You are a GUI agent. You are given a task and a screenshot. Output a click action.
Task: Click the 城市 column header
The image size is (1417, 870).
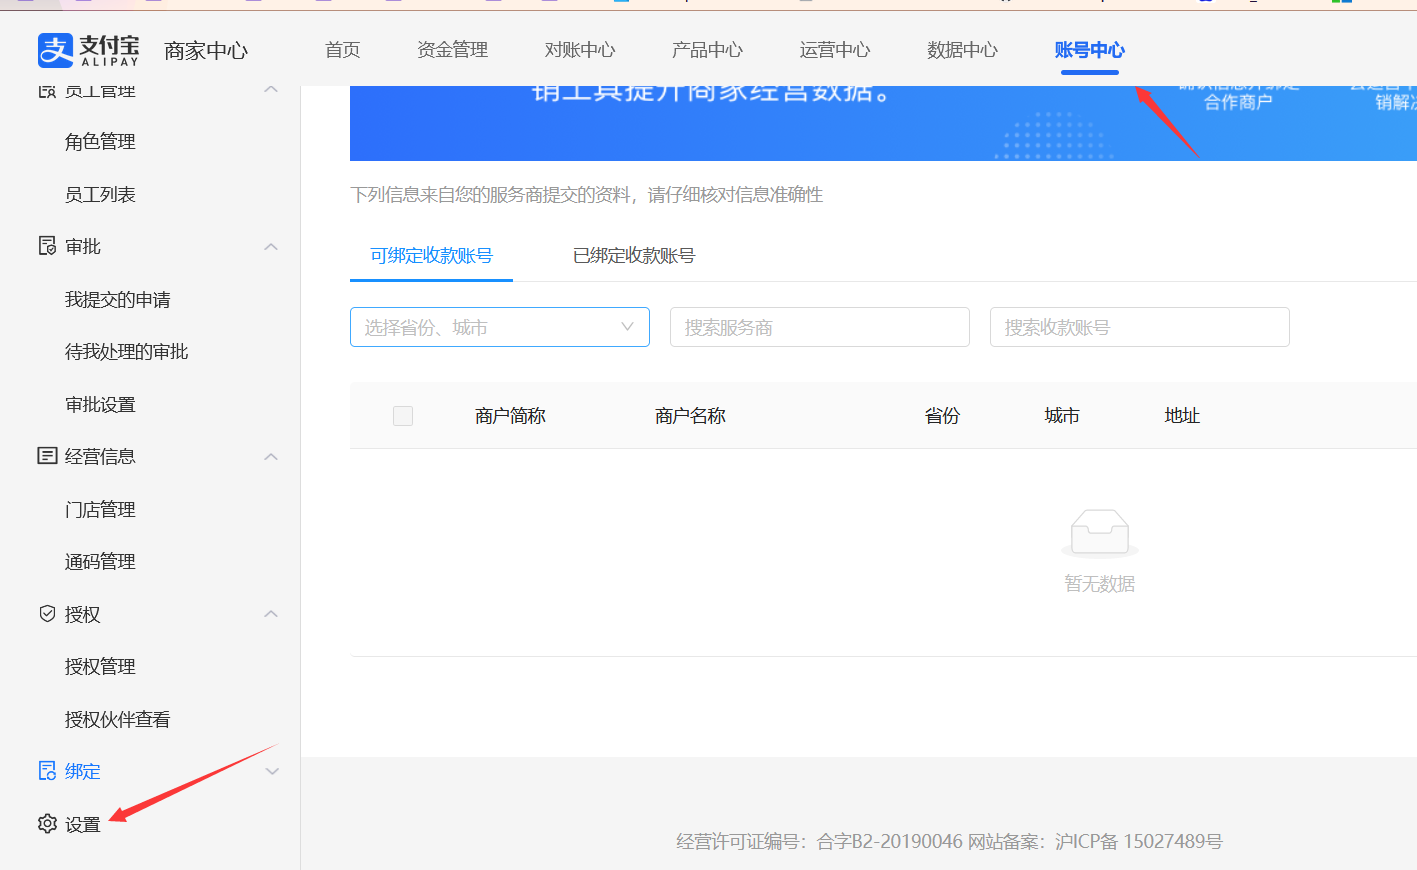[x=1062, y=415]
